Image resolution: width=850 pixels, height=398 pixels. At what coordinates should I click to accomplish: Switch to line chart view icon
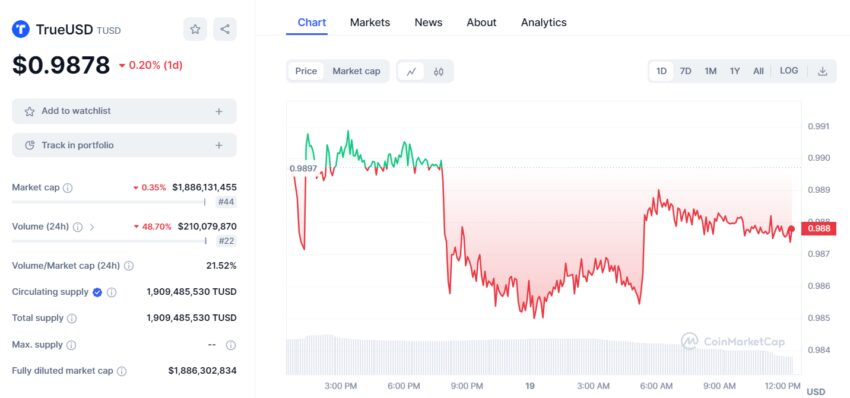tap(411, 71)
